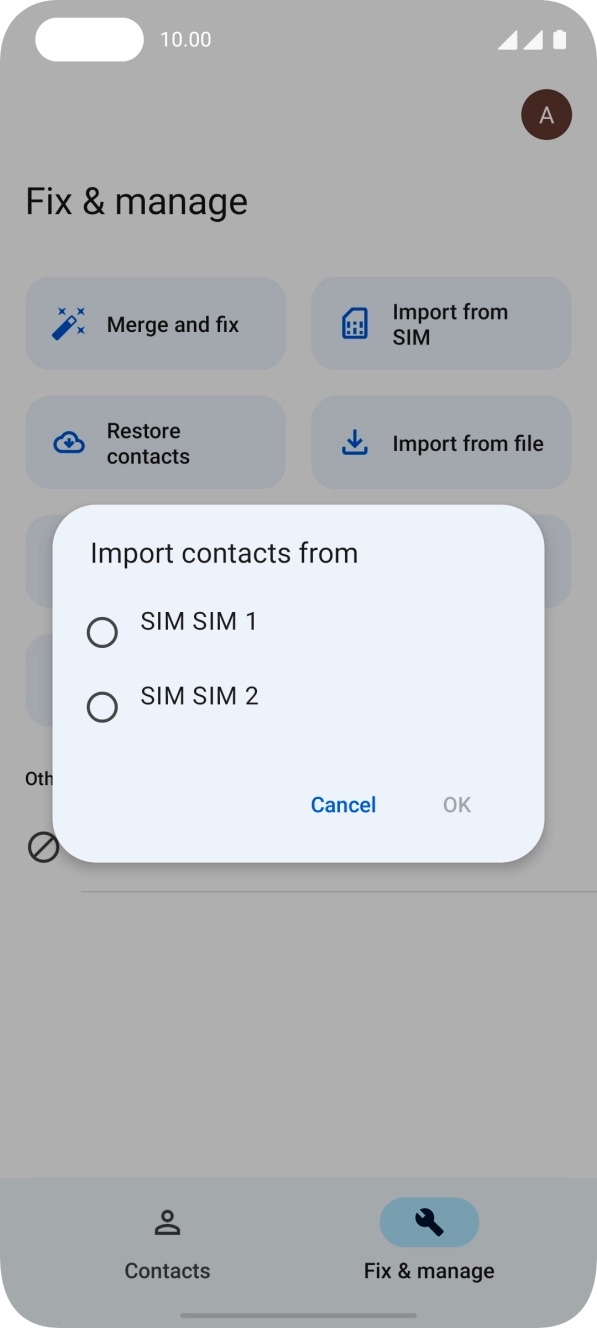Open Merge and fix
The image size is (597, 1328).
pyautogui.click(x=155, y=323)
